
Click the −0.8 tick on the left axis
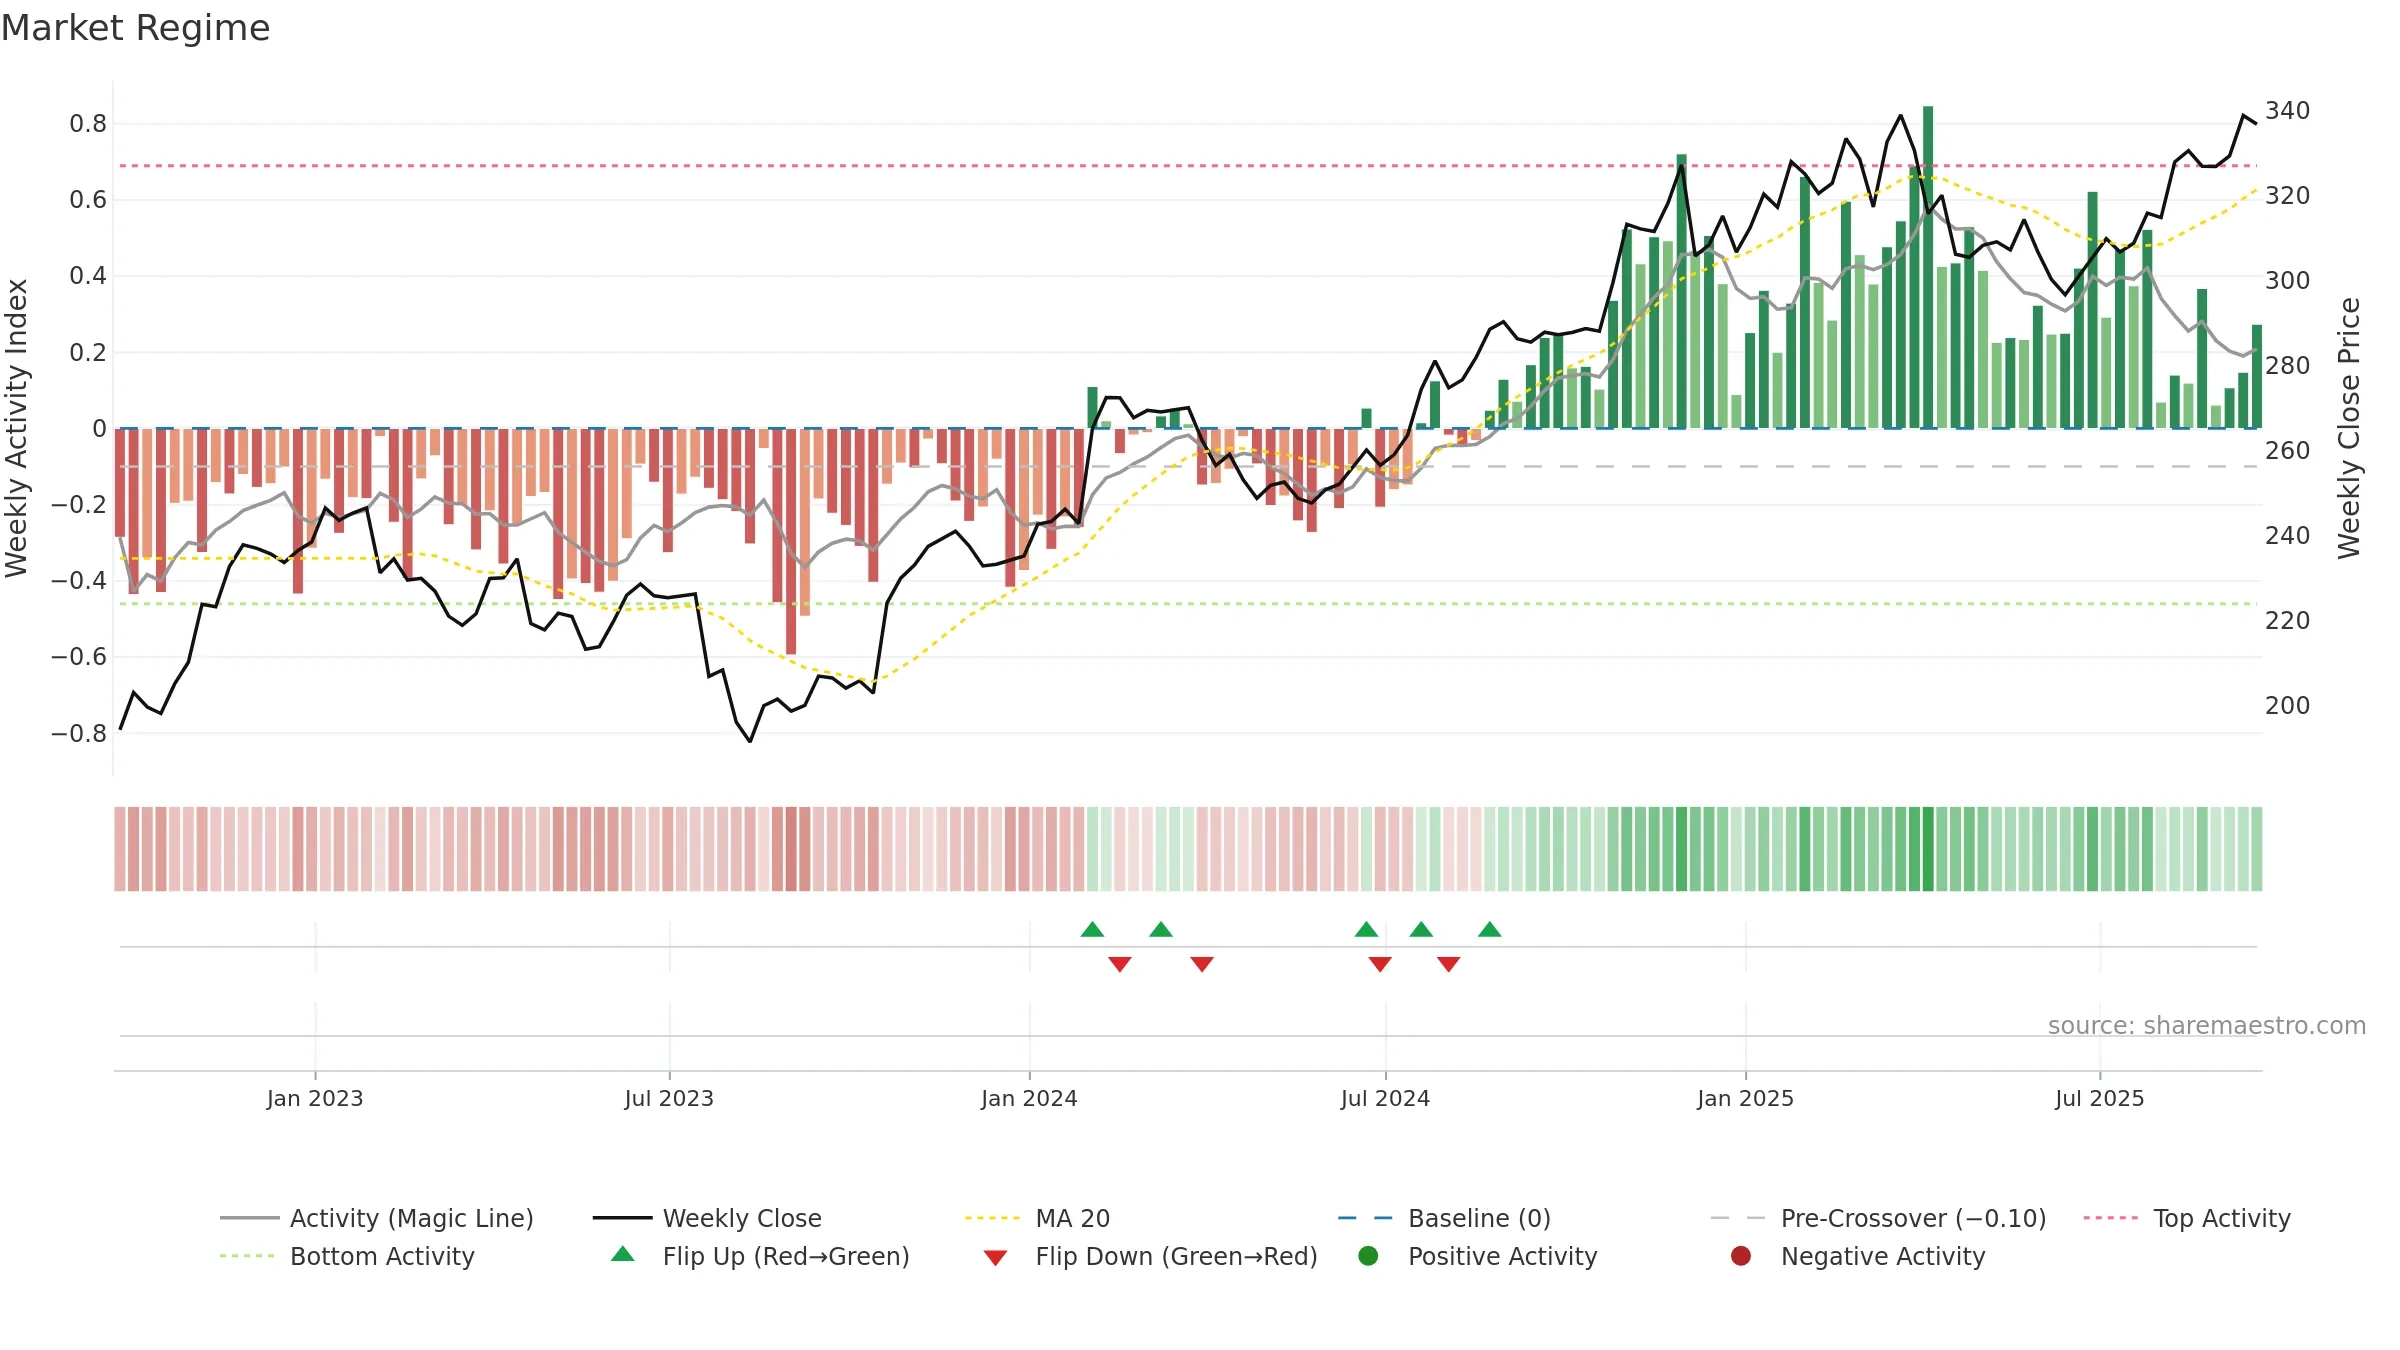click(x=79, y=733)
